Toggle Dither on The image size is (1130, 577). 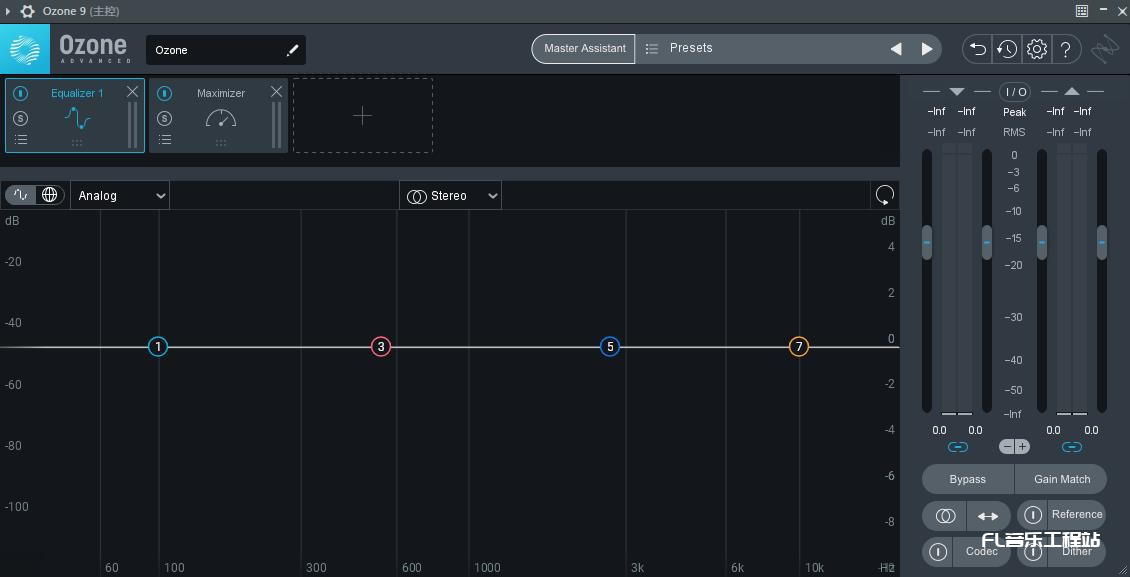click(x=1034, y=551)
